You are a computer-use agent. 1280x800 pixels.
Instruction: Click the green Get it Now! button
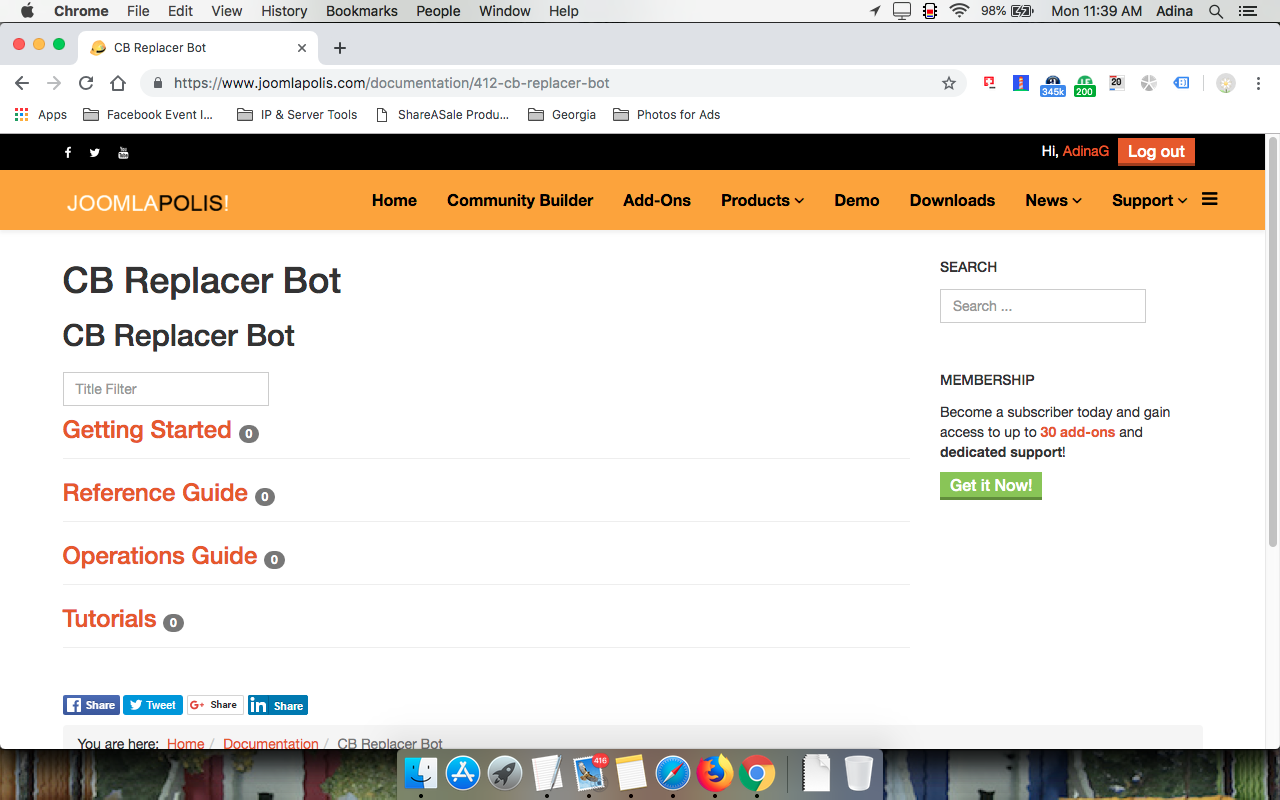pos(991,486)
